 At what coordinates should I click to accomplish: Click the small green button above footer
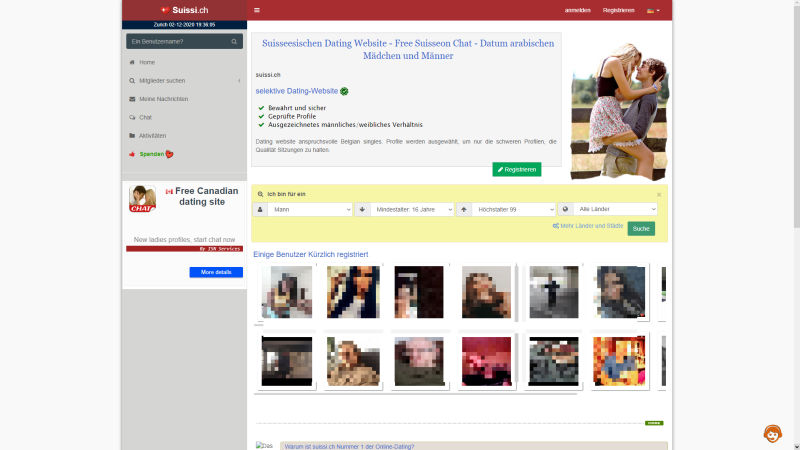(654, 423)
